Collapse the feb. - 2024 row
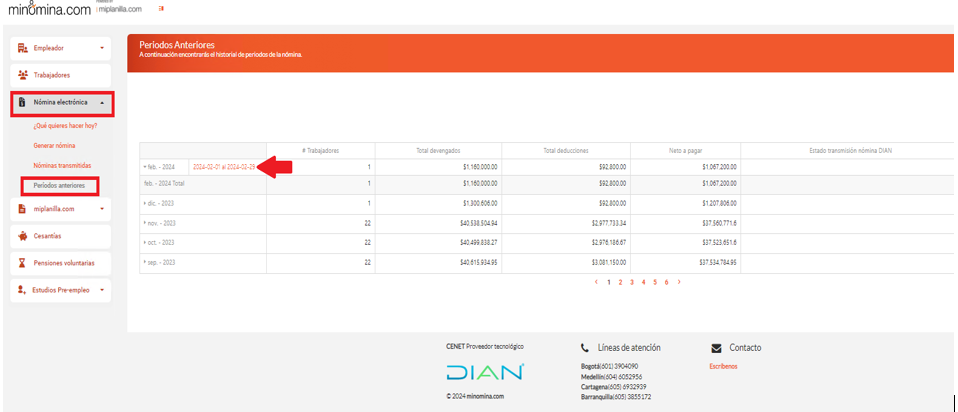Screen dimensions: 958x412 click(x=145, y=167)
